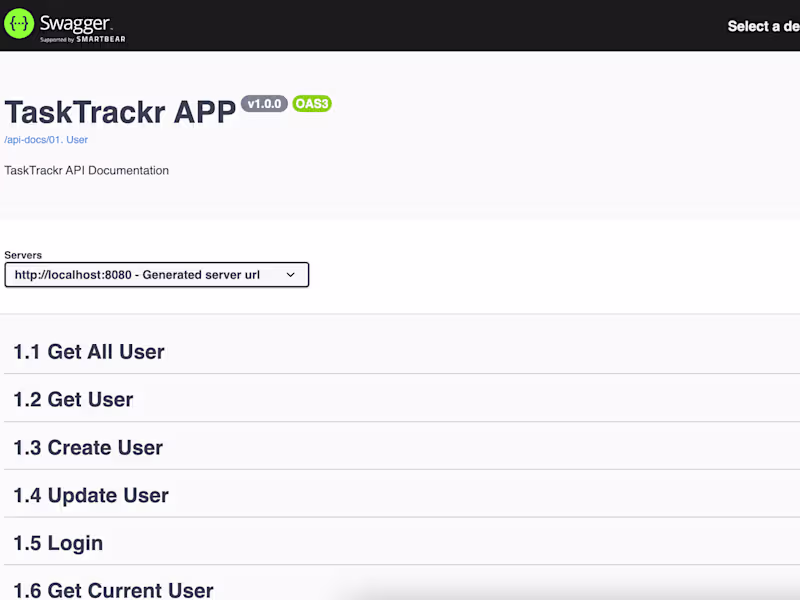Click the v1.0.0 version badge
The image size is (800, 600).
264,104
